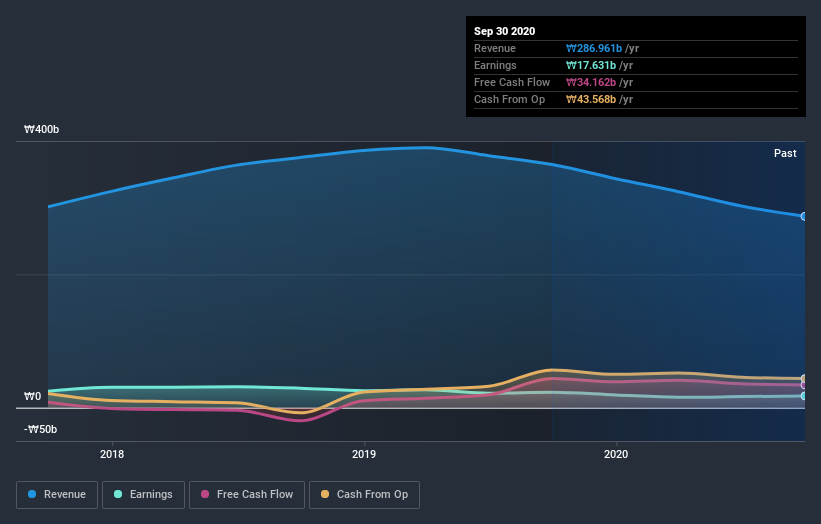Click the ₩286.961b revenue value
Viewport: 821px width, 524px height.
(594, 48)
